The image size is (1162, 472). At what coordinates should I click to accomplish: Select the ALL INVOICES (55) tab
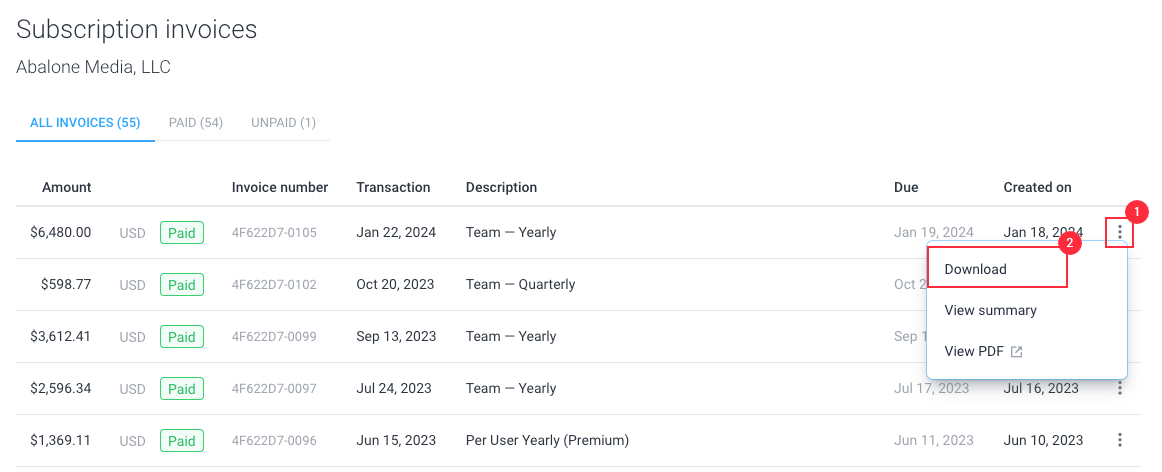tap(85, 122)
